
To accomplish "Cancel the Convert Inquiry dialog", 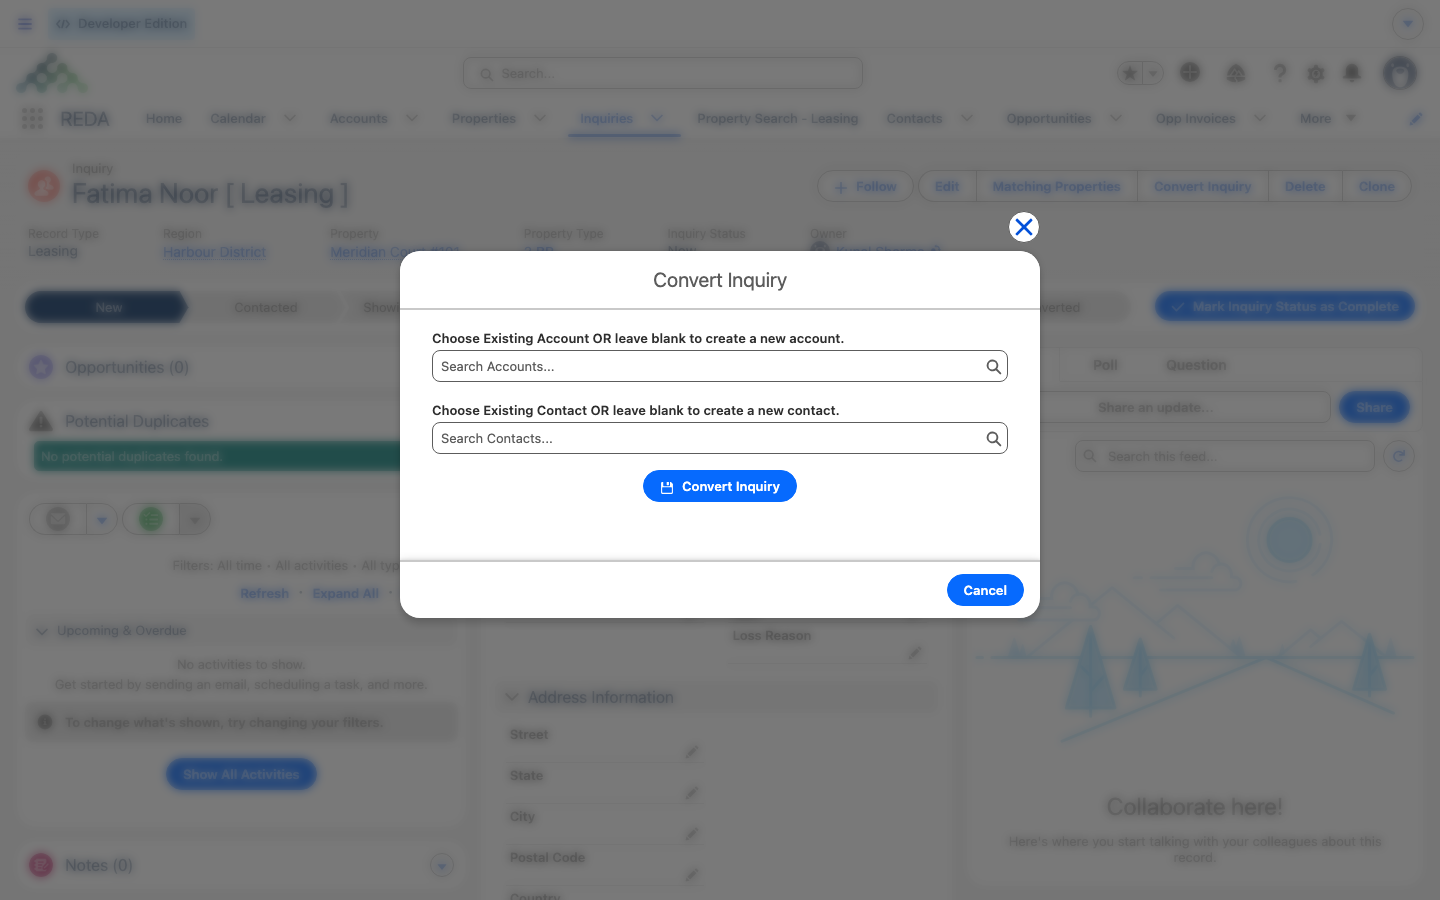I will pos(985,590).
